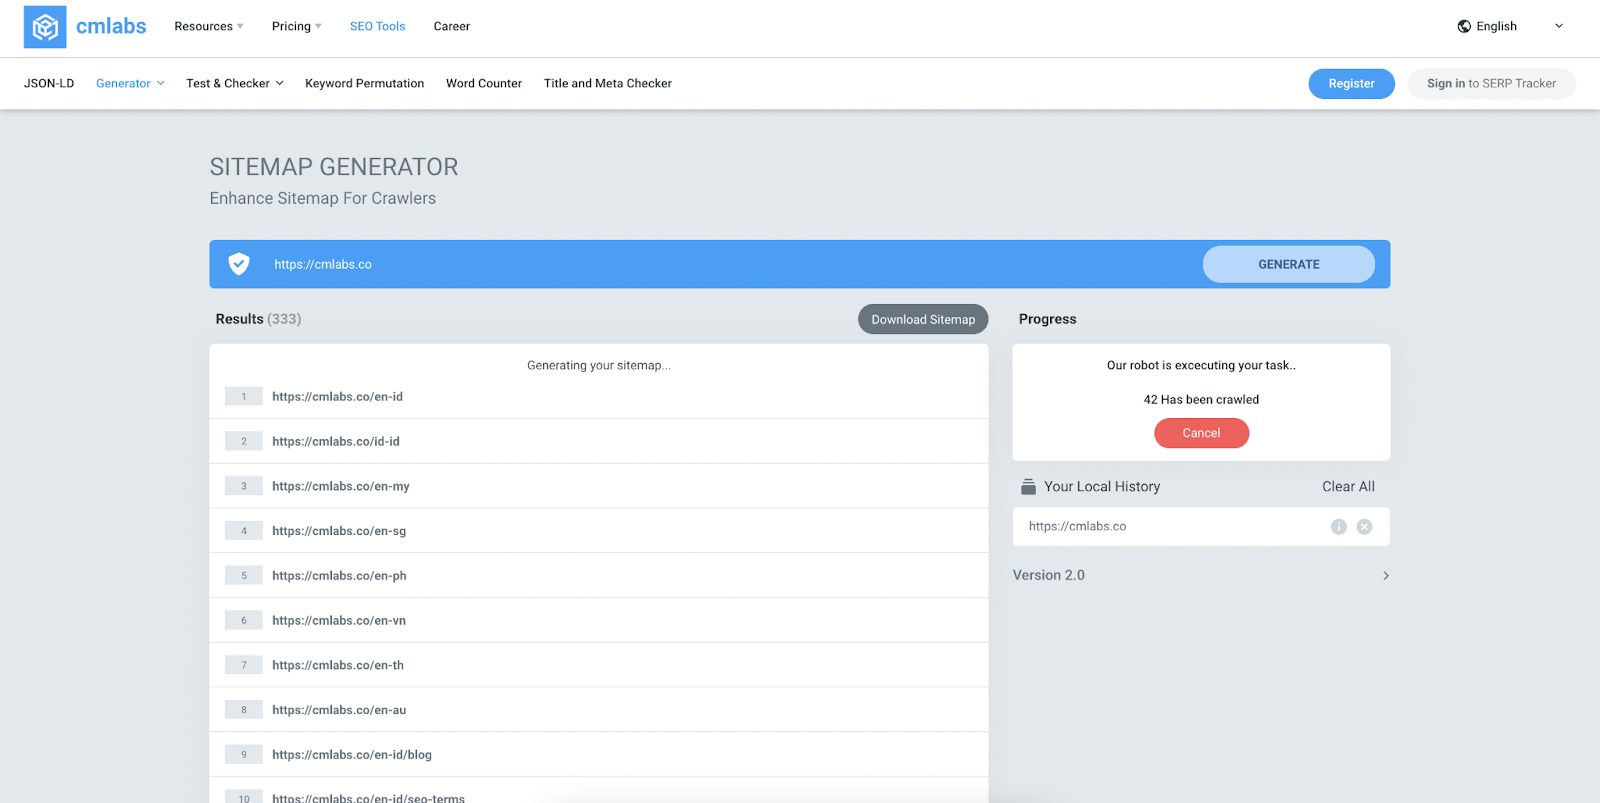1600x803 pixels.
Task: Open the SEO Tools menu item
Action: (378, 27)
